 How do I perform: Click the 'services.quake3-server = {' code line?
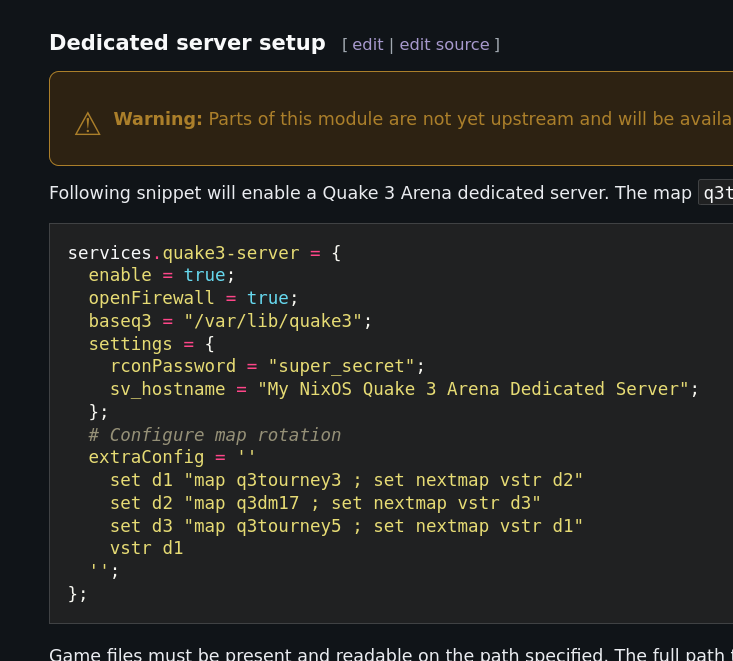coord(204,253)
